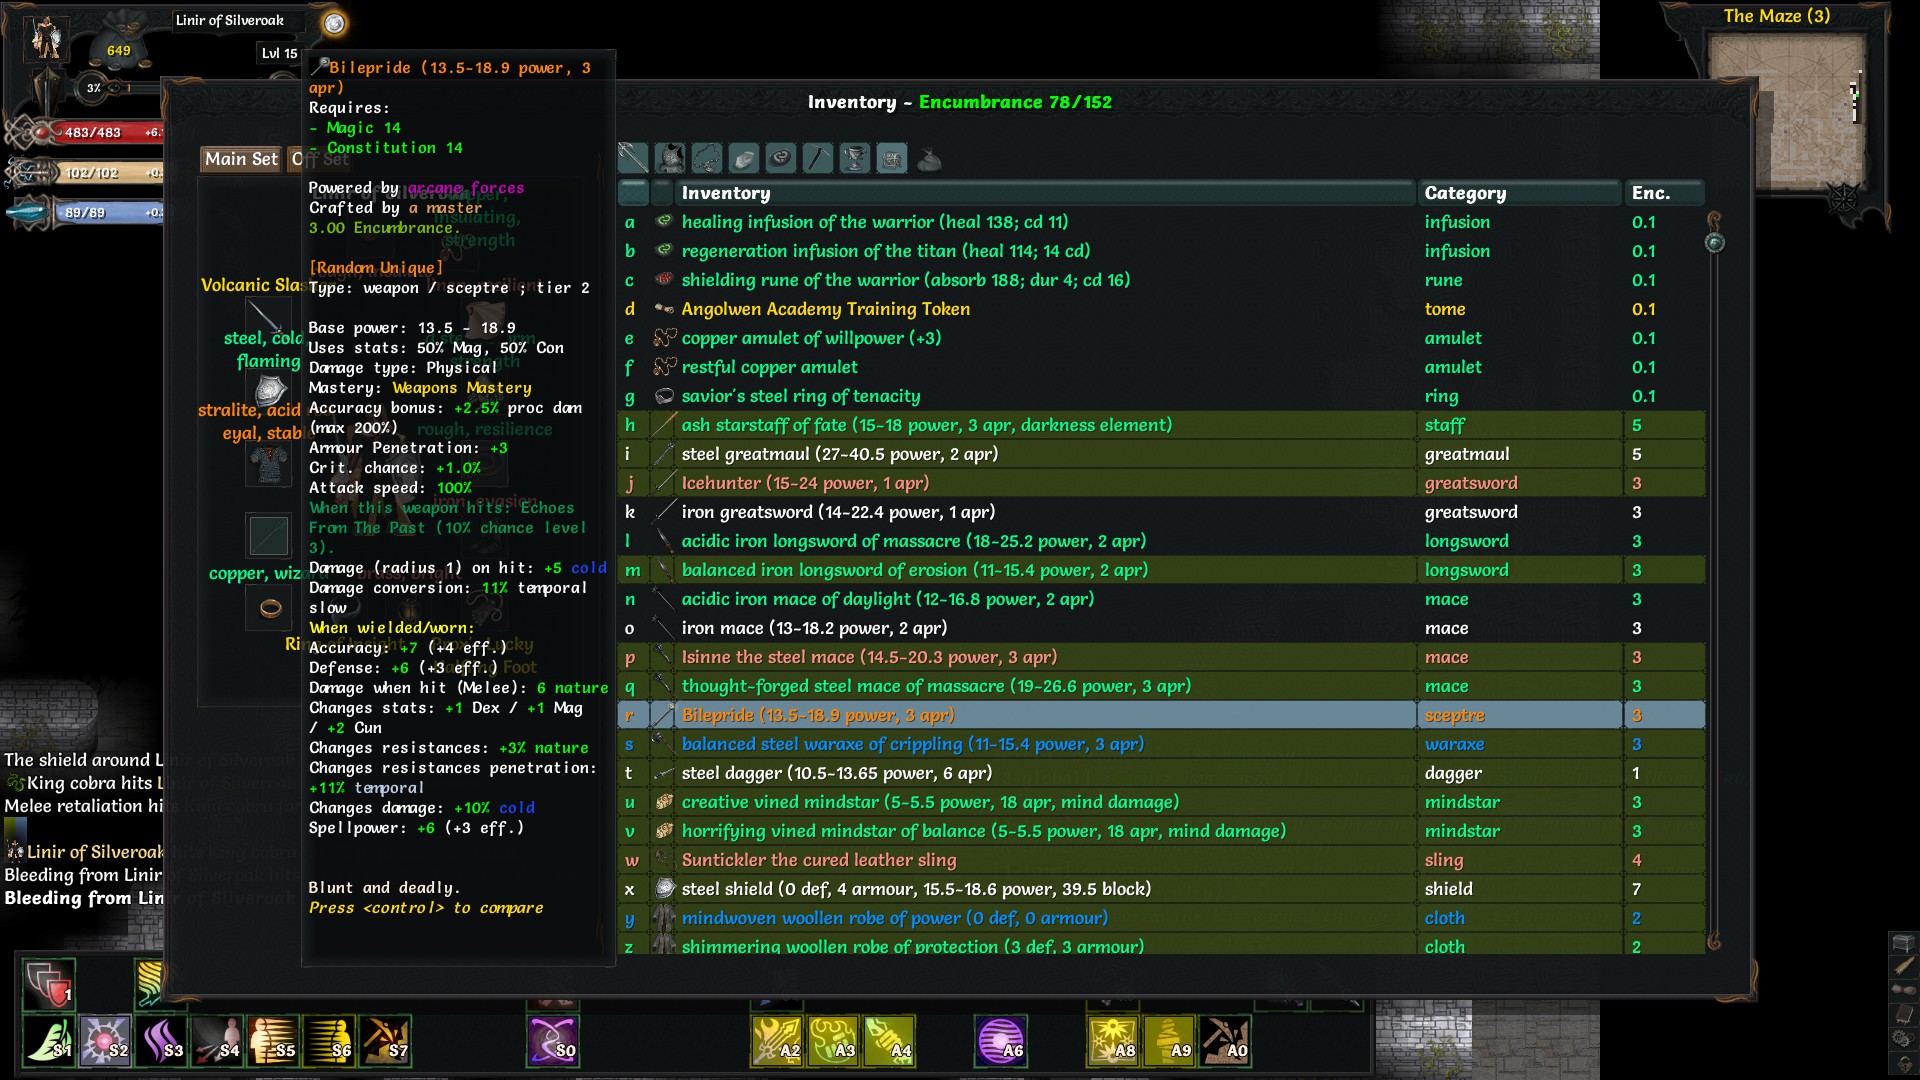Use the A8 talent icon
The width and height of the screenshot is (1920, 1080).
tap(1113, 1041)
